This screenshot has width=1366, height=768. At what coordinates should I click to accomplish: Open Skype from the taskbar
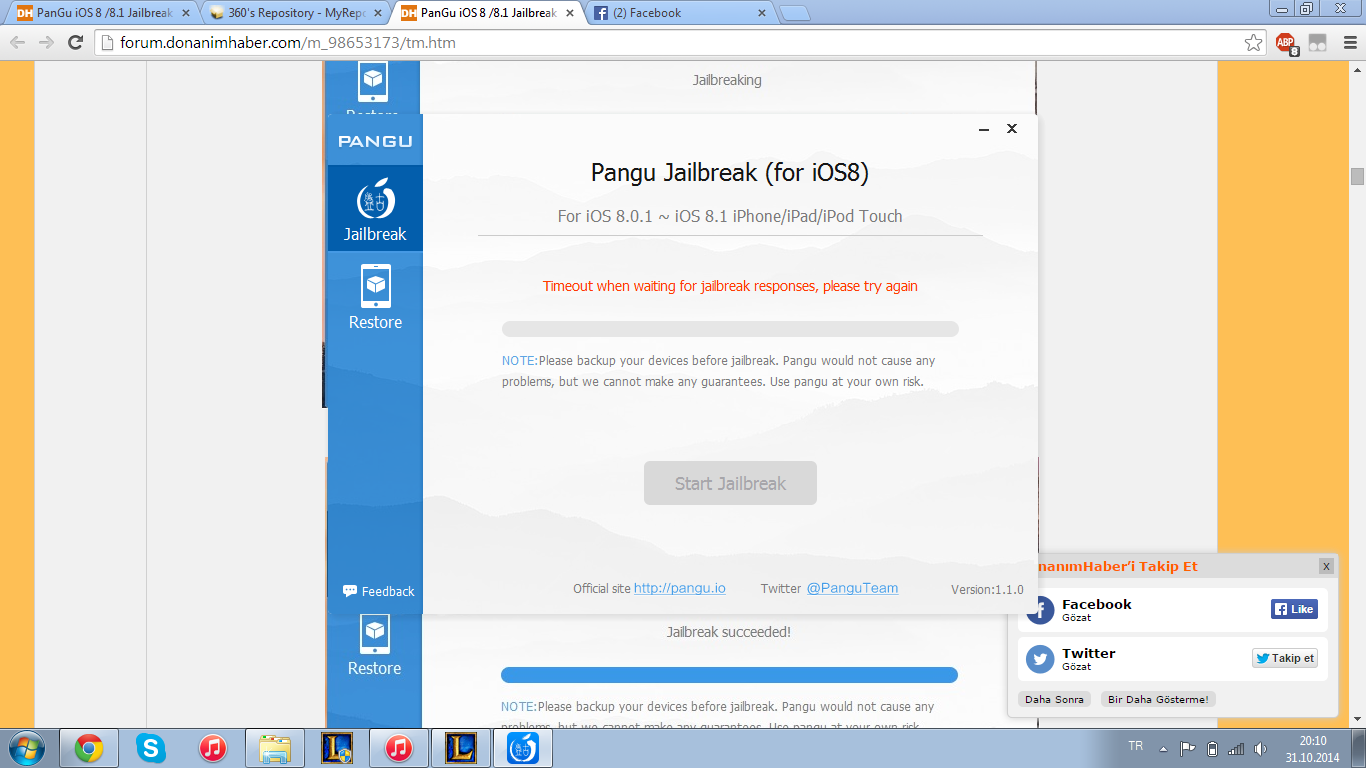click(151, 748)
